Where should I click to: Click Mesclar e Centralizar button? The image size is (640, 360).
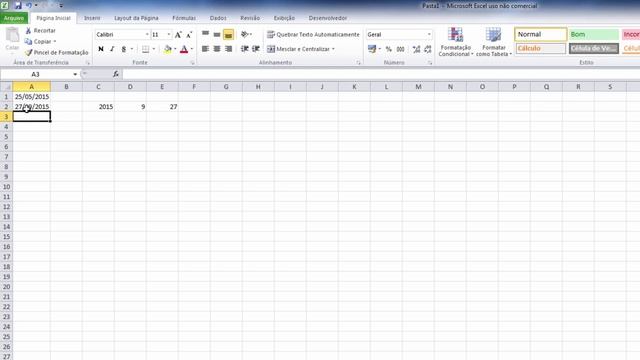[x=298, y=49]
